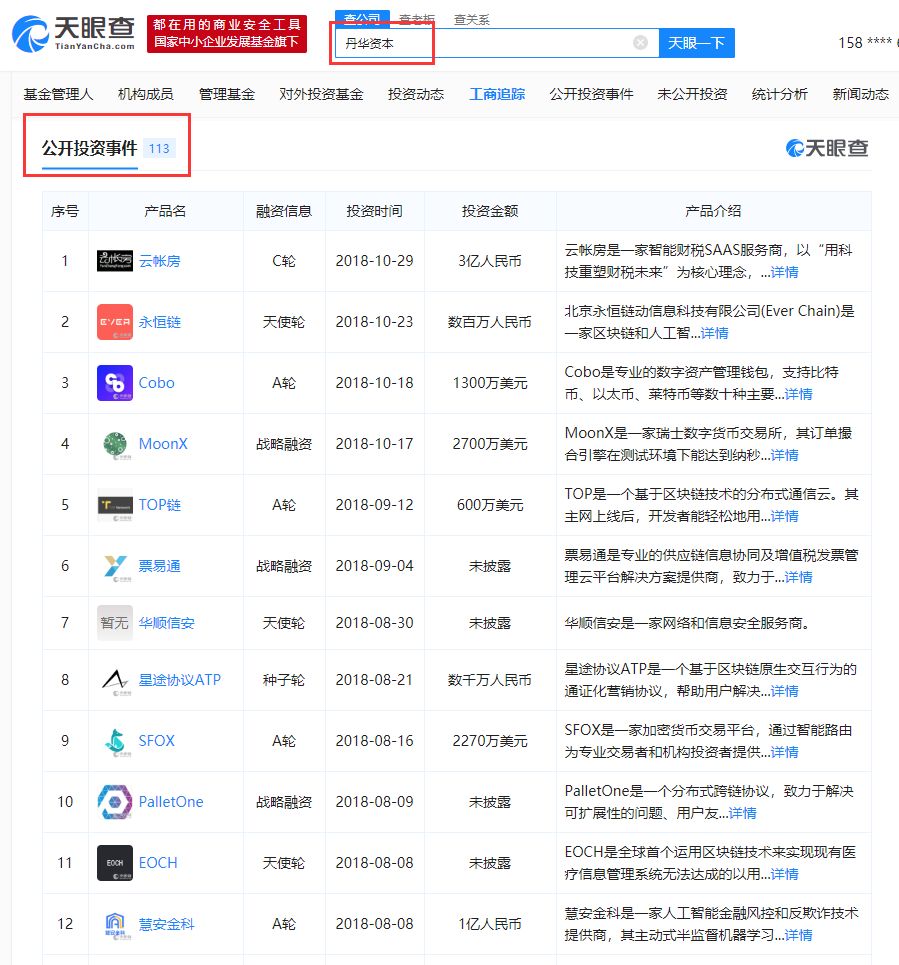Click the 158 **** account number
The image size is (899, 965).
(868, 42)
